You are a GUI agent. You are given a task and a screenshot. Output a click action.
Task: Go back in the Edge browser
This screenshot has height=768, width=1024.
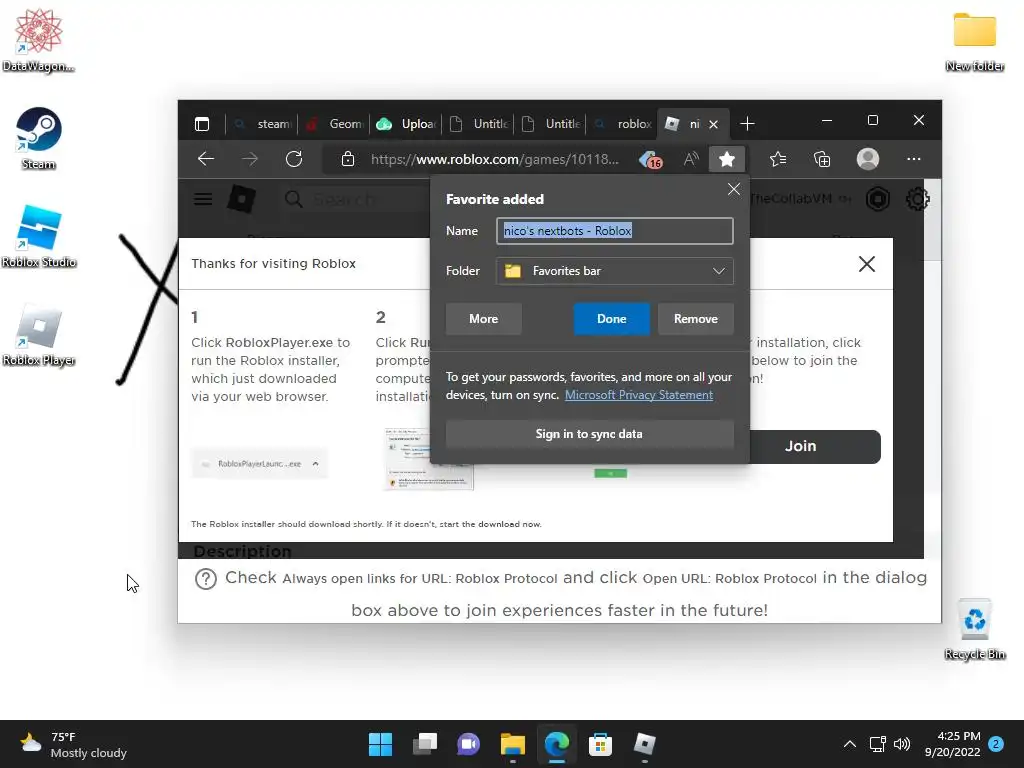206,159
